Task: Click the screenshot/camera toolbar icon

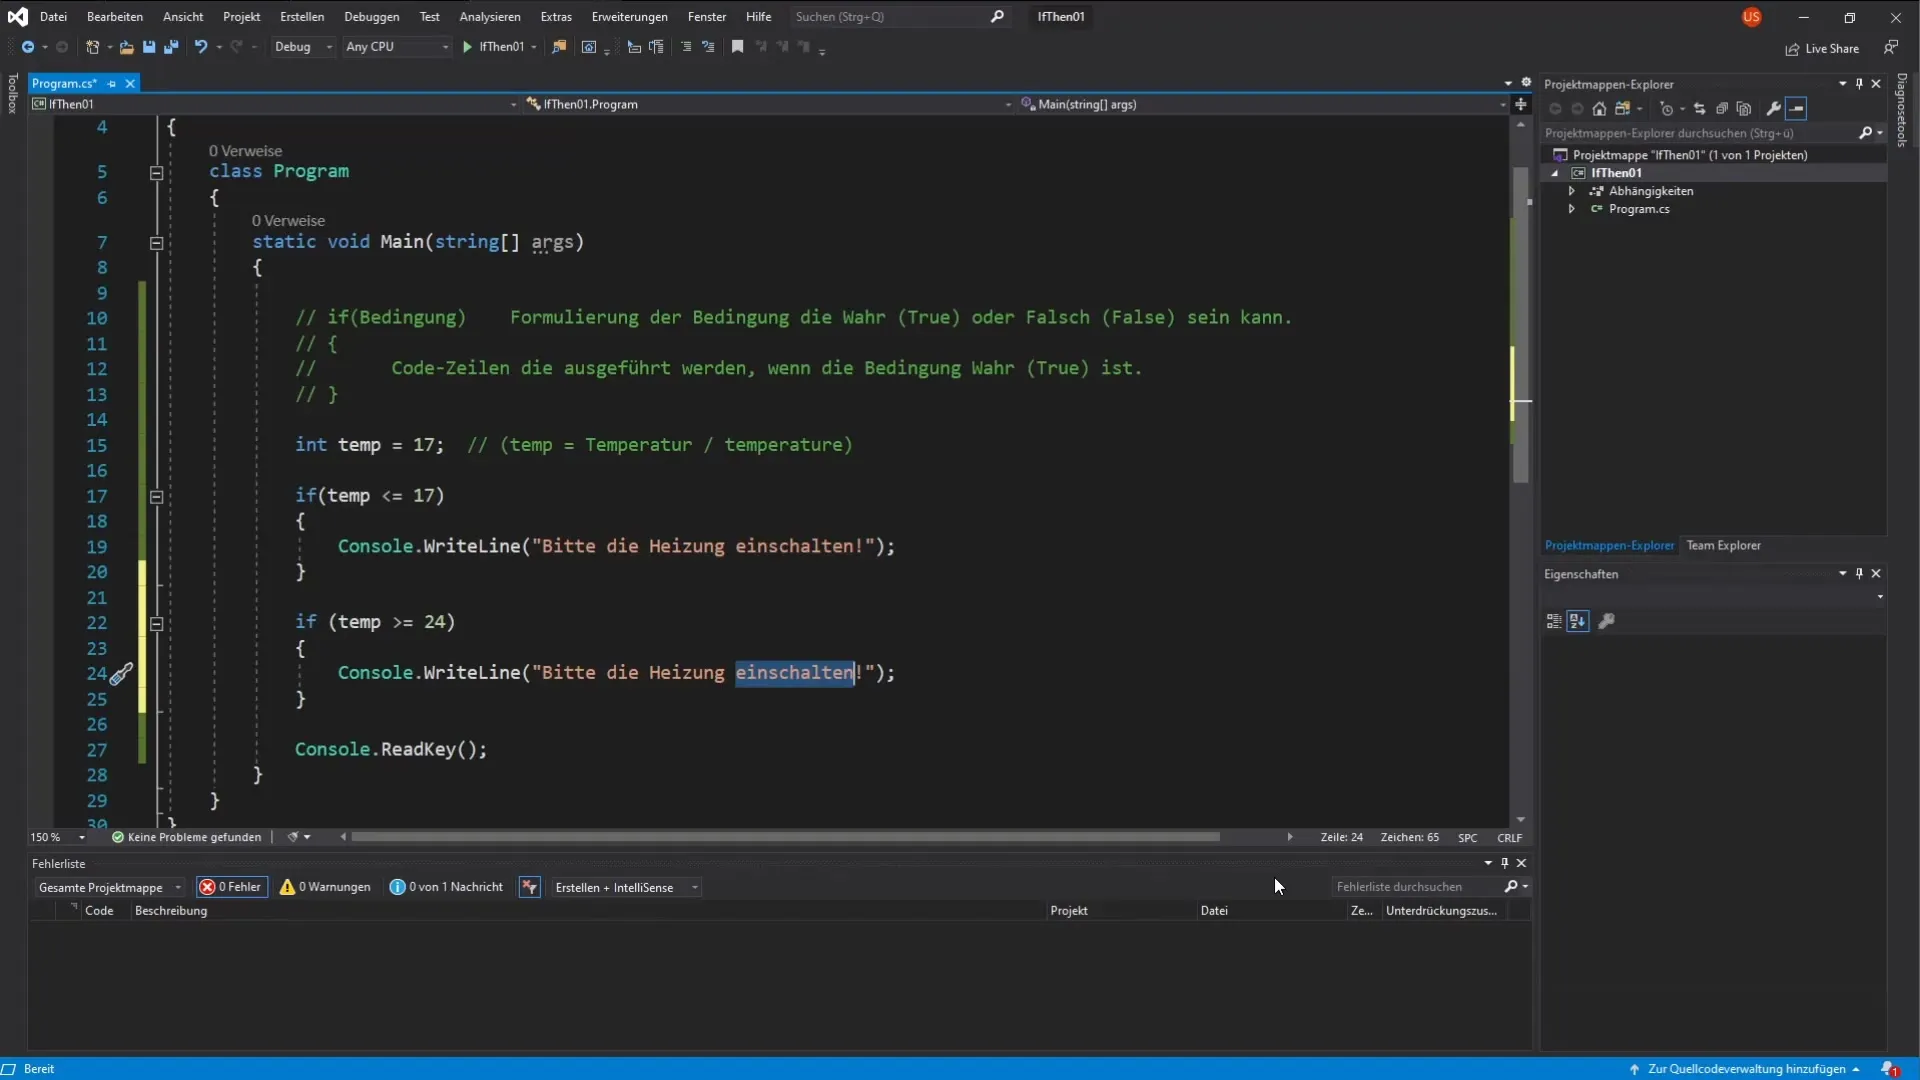Action: (x=589, y=47)
